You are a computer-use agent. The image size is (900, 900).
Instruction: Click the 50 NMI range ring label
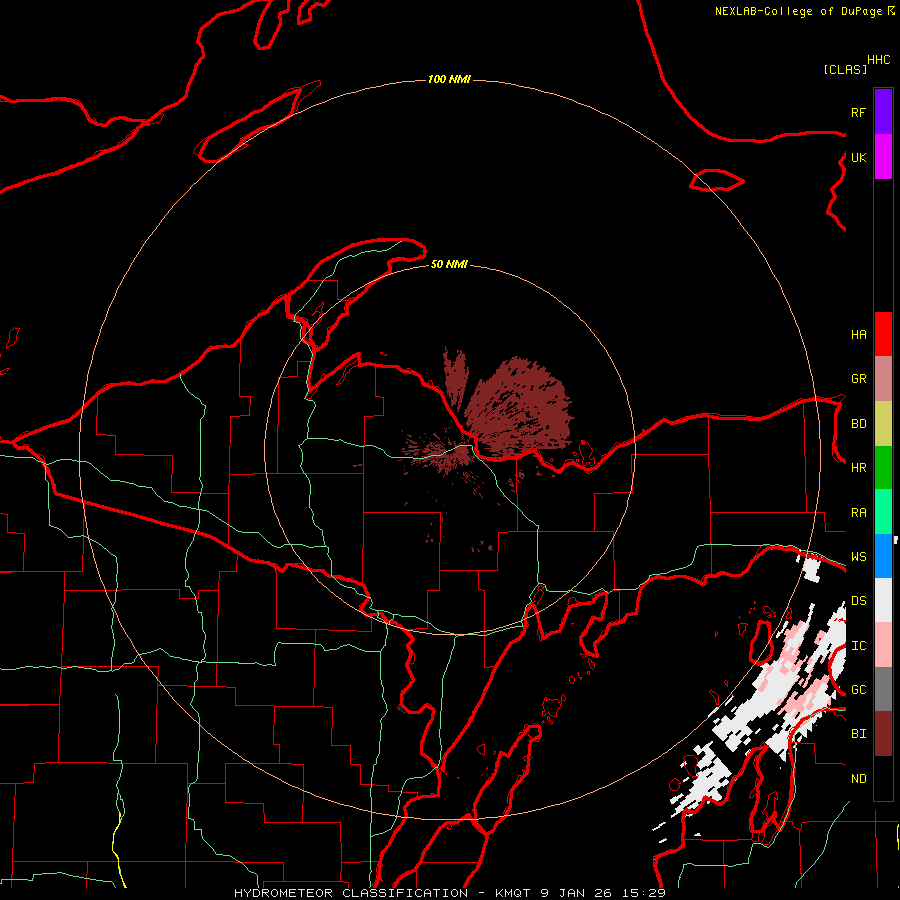(x=449, y=264)
